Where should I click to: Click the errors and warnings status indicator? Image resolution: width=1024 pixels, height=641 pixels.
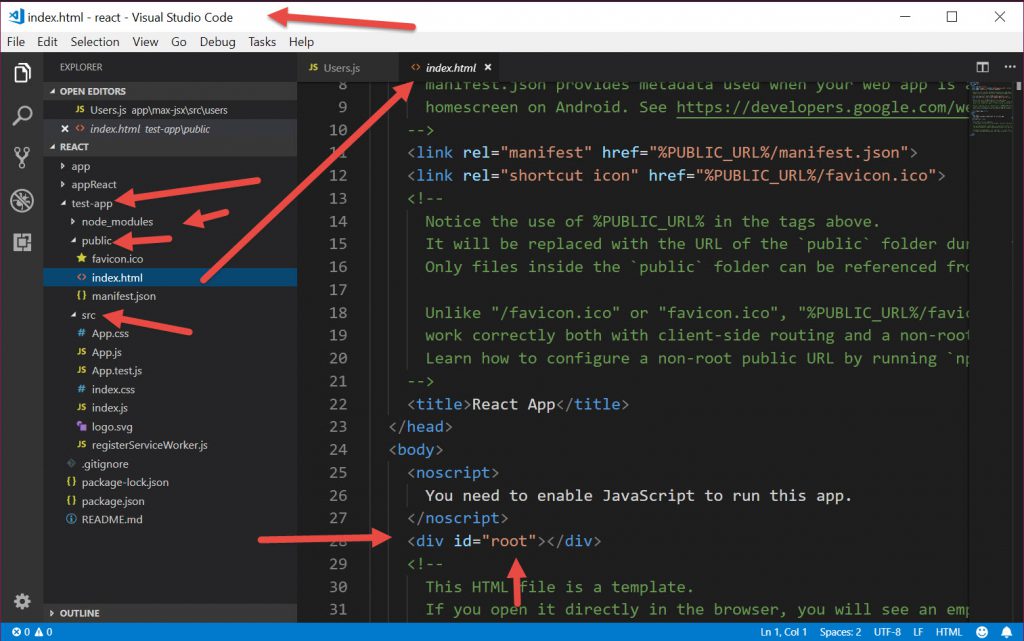pos(32,632)
